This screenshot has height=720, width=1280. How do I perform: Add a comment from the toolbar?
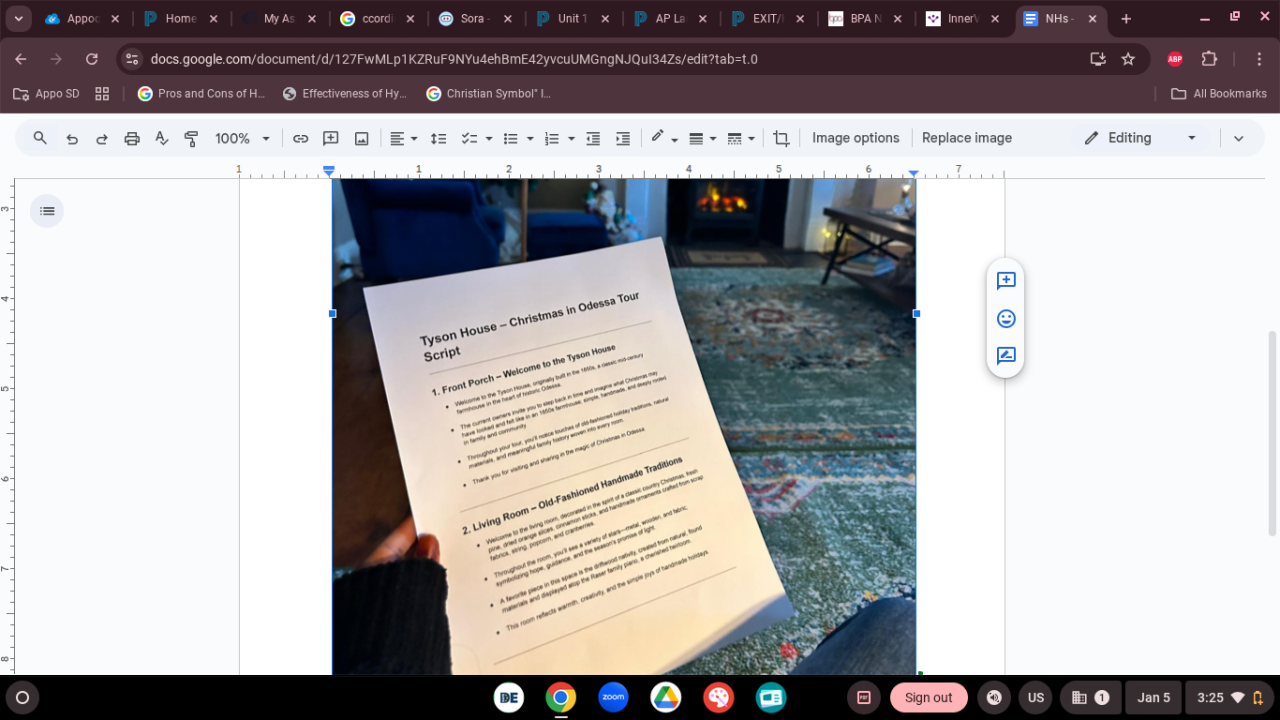pos(331,138)
